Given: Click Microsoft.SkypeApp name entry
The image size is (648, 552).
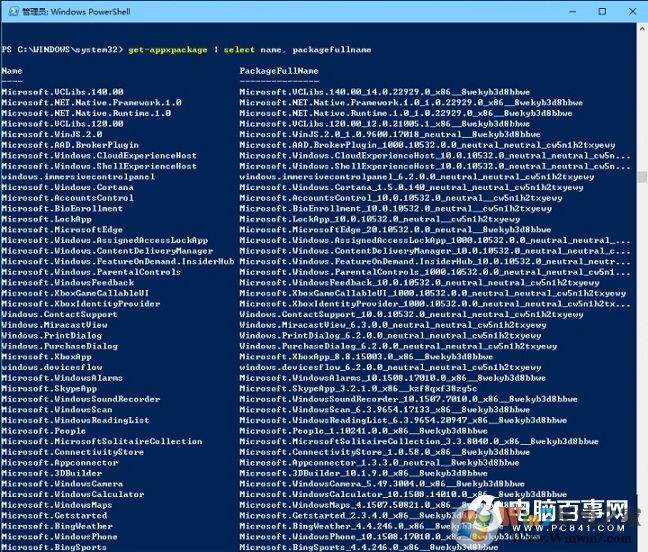Looking at the screenshot, I should [49, 388].
